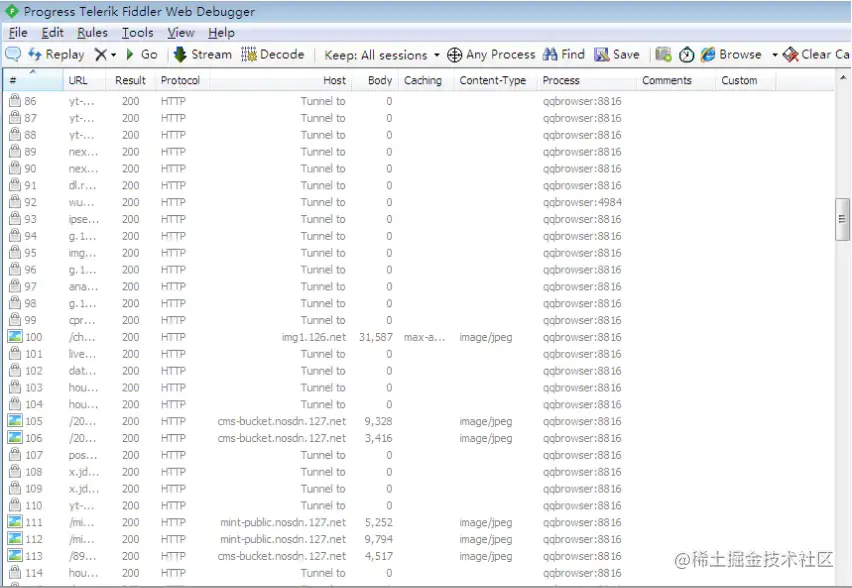Click the Remove X icon
The height and width of the screenshot is (588, 852).
(x=101, y=54)
